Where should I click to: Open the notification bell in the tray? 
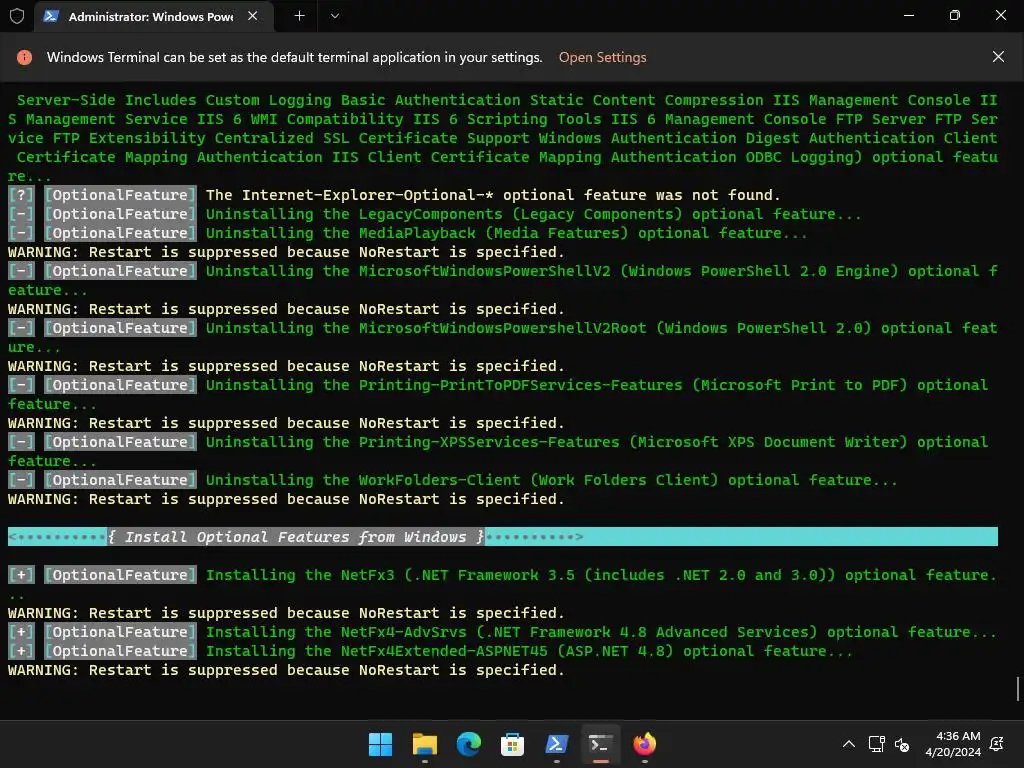pyautogui.click(x=997, y=744)
